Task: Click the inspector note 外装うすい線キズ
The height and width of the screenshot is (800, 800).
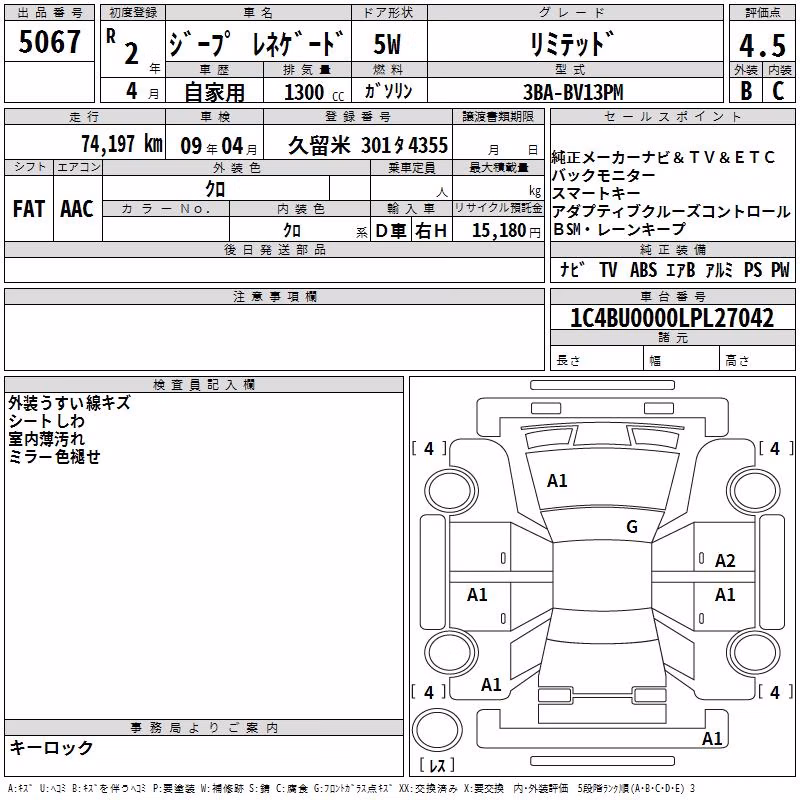Action: click(69, 403)
